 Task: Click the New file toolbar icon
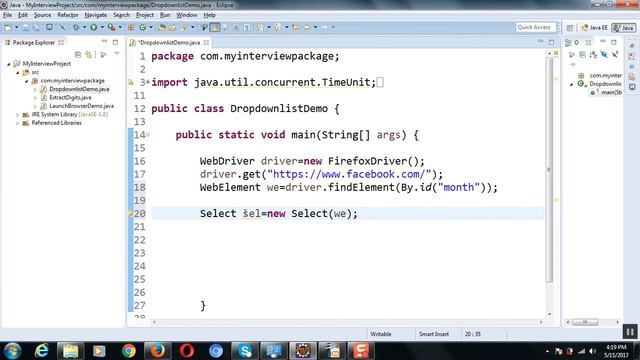8,27
